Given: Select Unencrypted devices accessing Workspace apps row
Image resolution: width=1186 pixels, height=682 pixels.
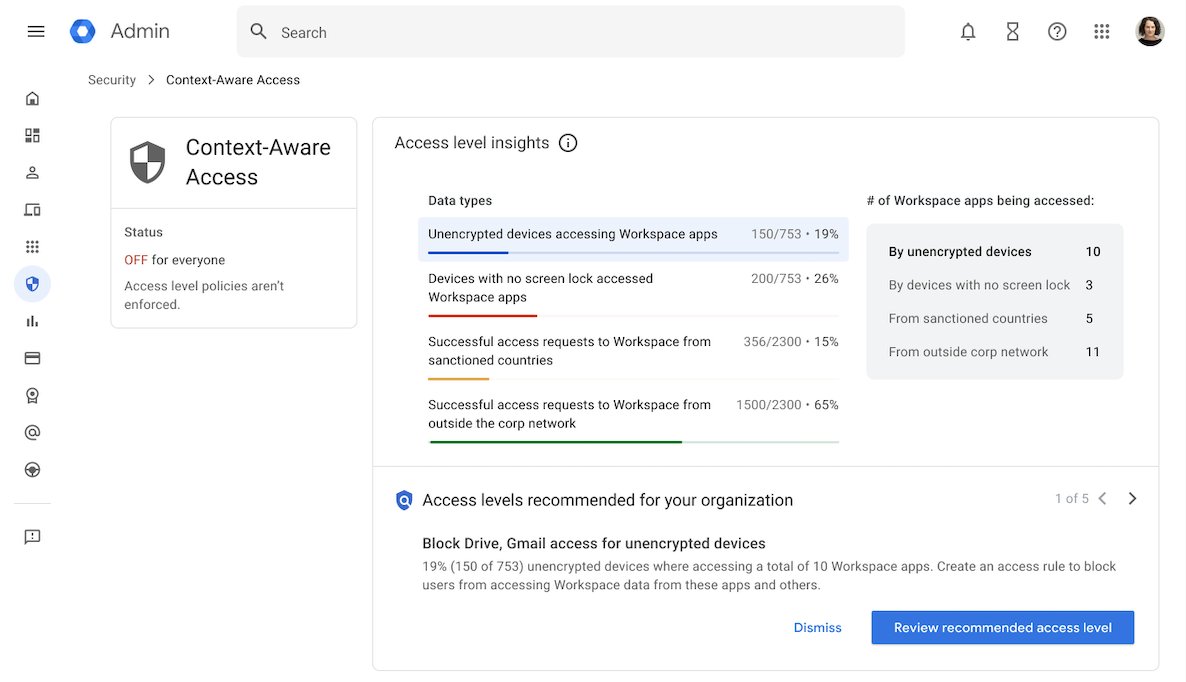Looking at the screenshot, I should tap(633, 238).
